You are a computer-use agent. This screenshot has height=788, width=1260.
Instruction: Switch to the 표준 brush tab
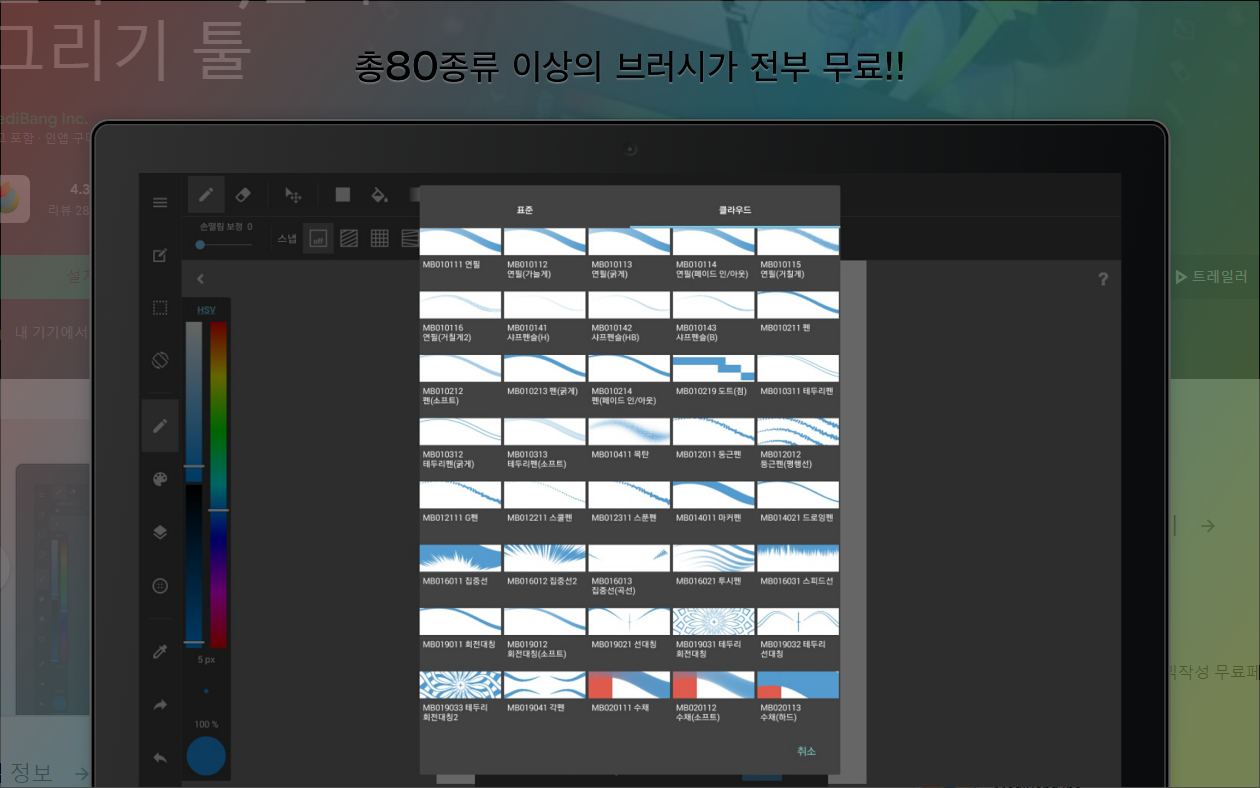[526, 209]
